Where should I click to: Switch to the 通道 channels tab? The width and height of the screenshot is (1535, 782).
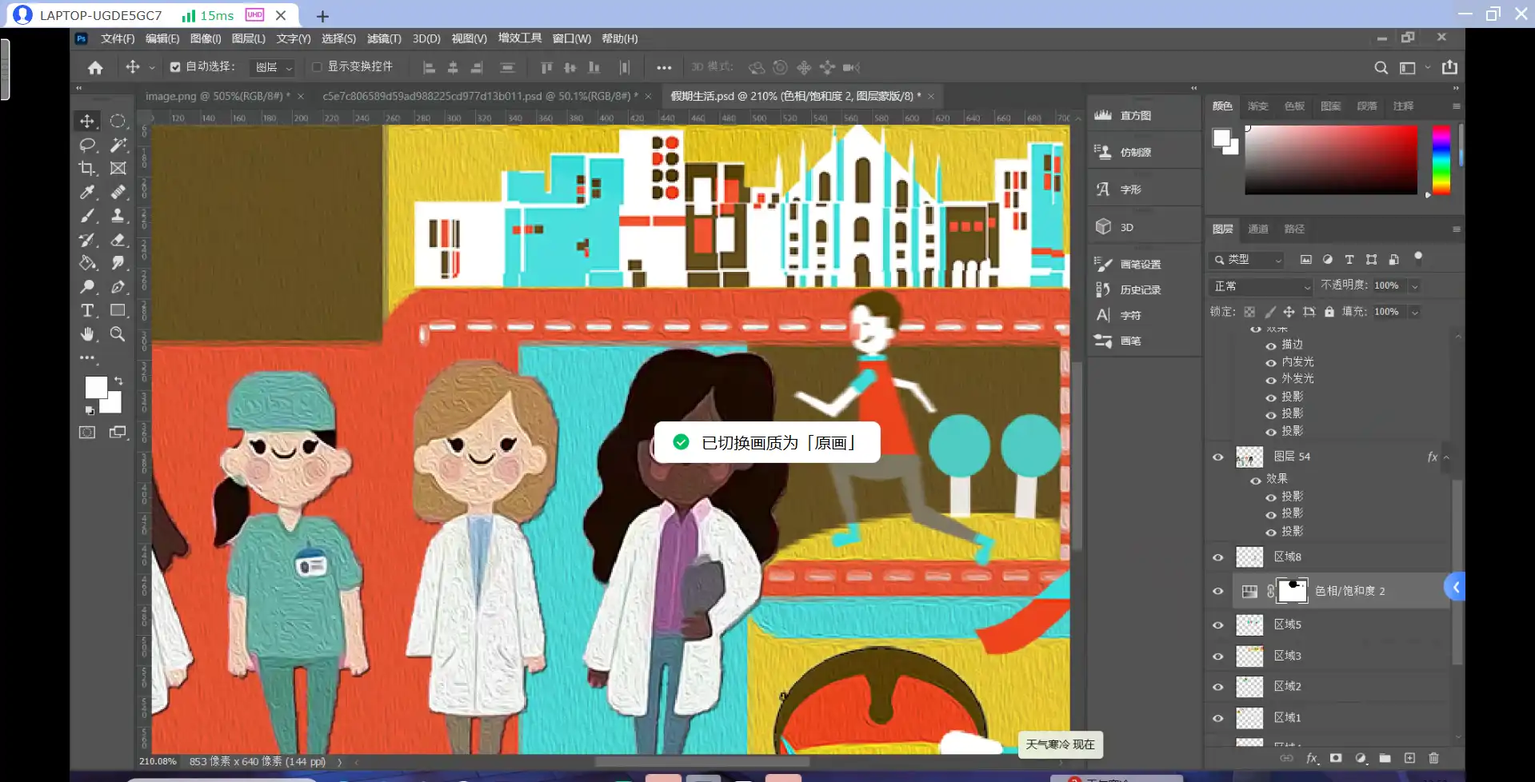point(1258,229)
